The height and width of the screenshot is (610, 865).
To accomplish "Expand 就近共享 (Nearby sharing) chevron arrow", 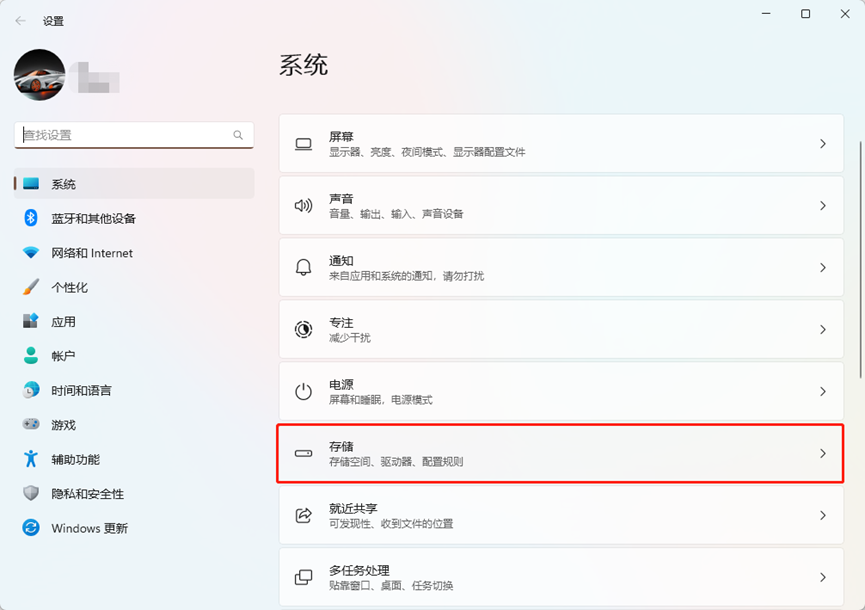I will (x=823, y=515).
